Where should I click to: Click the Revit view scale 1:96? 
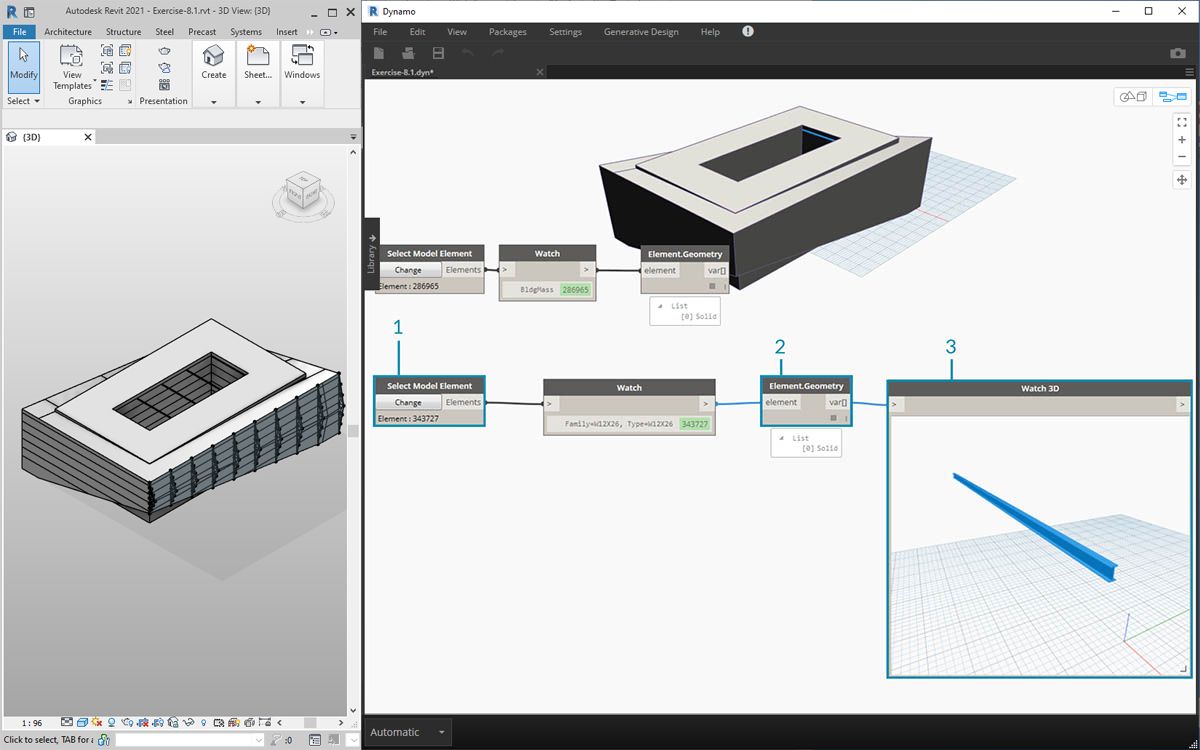click(32, 723)
